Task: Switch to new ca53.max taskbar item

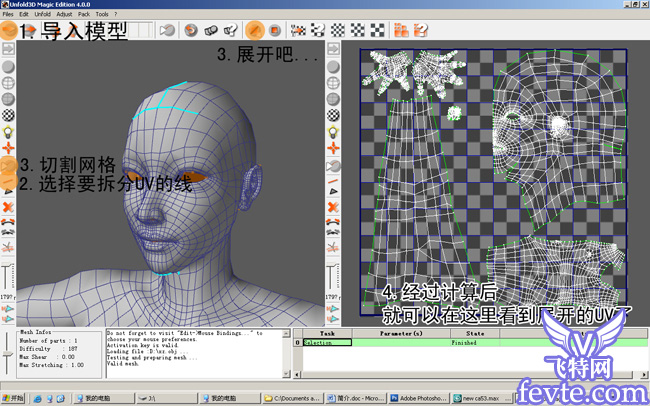Action: click(x=482, y=398)
